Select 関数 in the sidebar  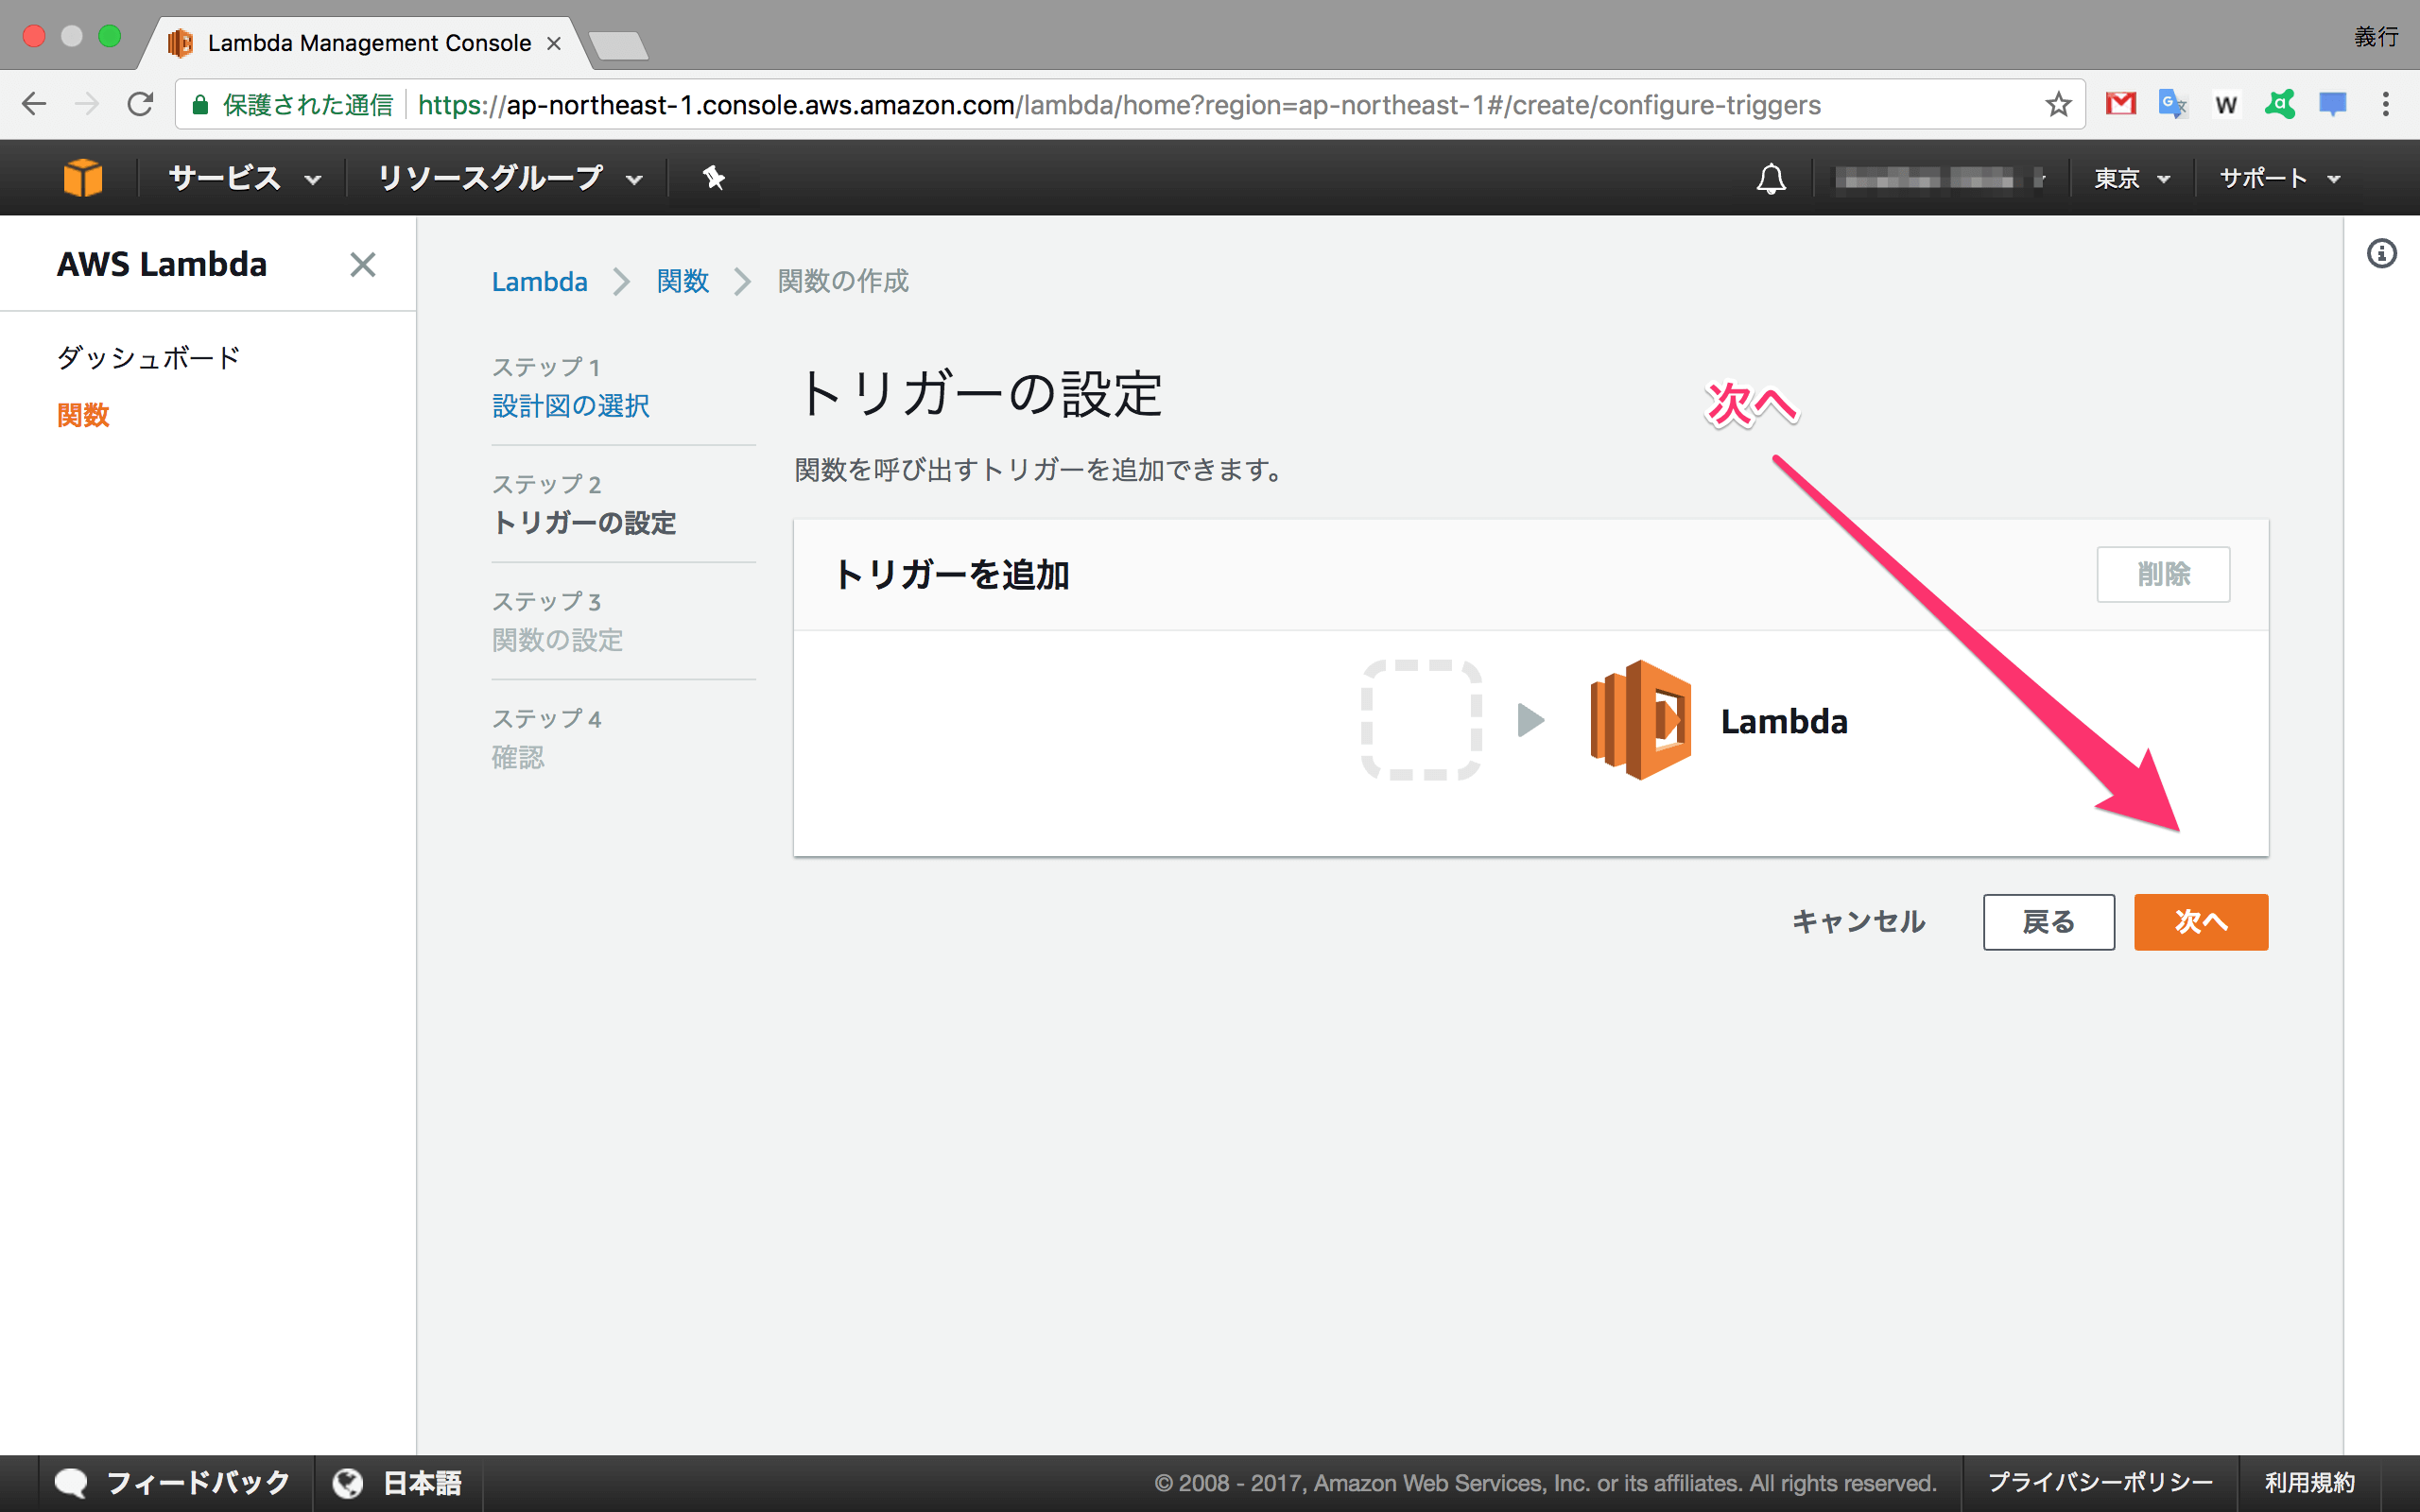83,415
